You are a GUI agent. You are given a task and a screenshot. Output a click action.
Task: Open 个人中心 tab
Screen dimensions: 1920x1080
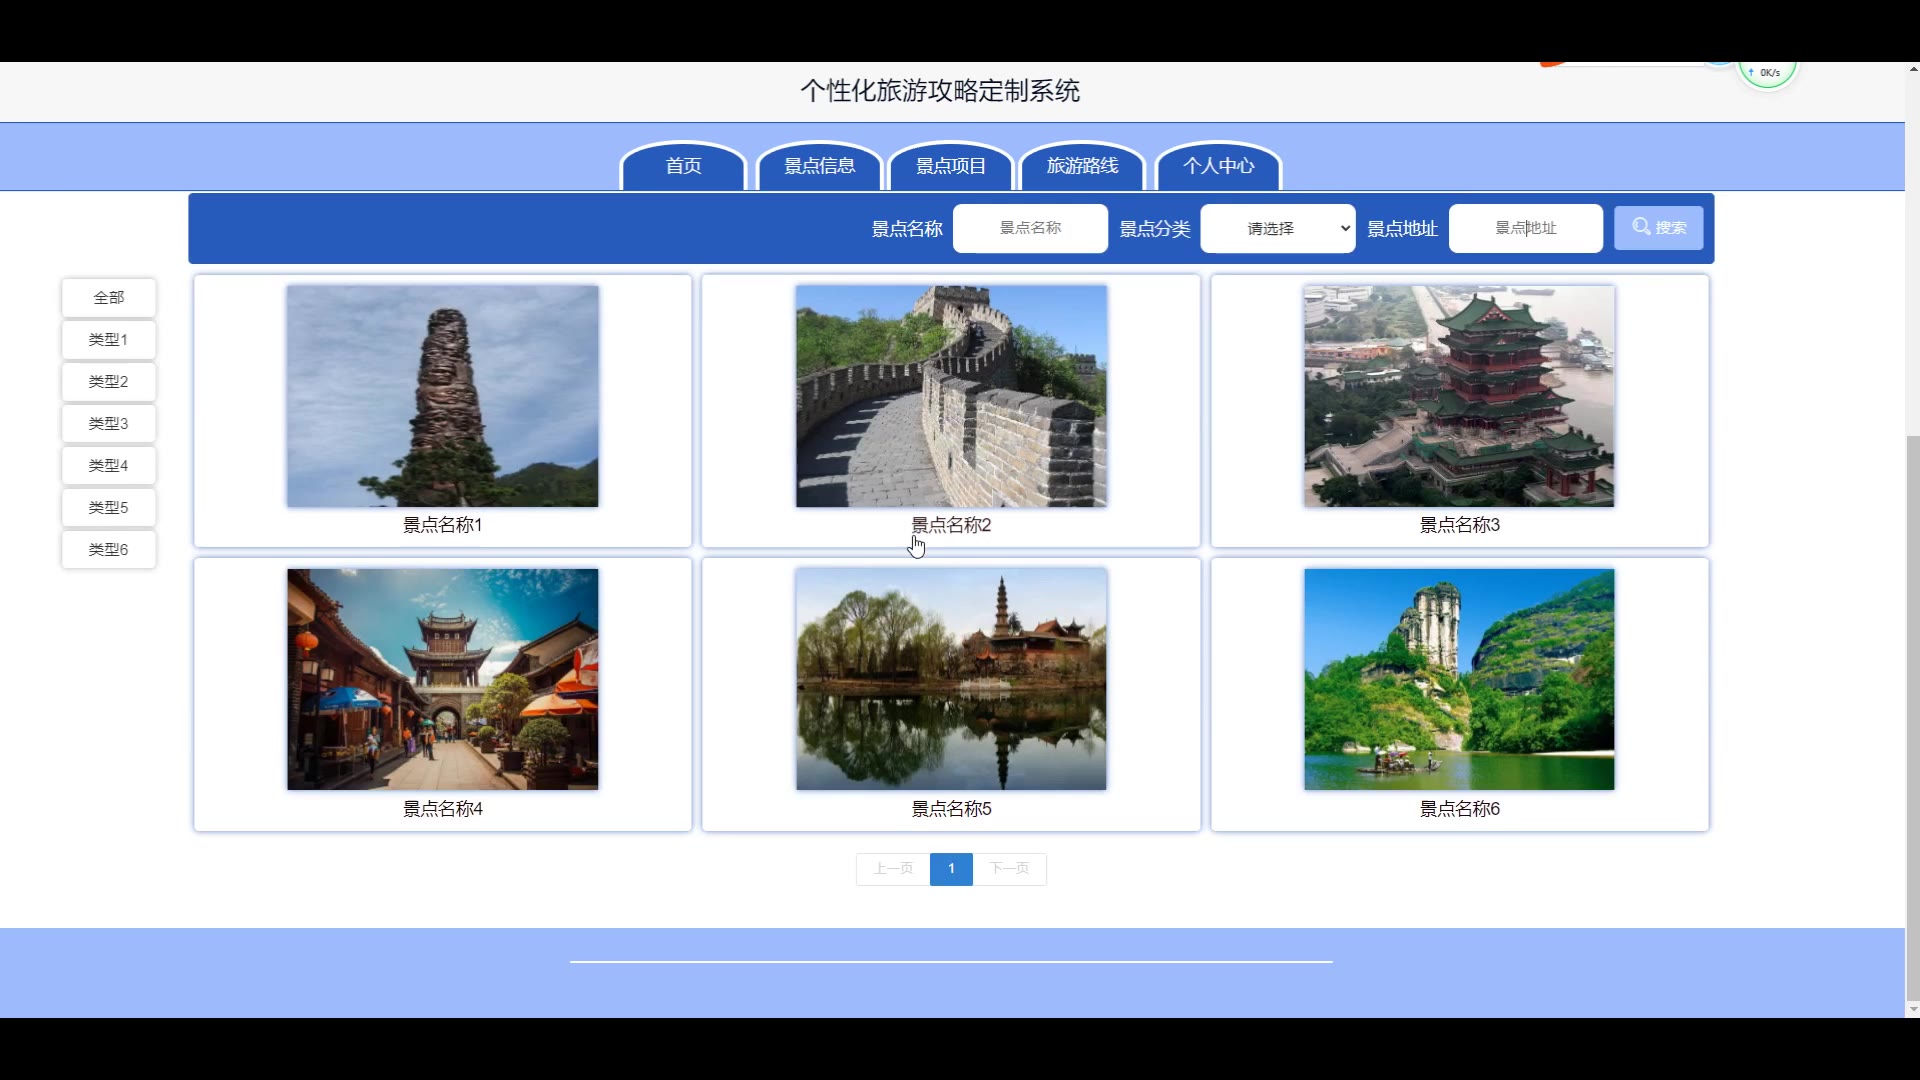click(x=1218, y=167)
